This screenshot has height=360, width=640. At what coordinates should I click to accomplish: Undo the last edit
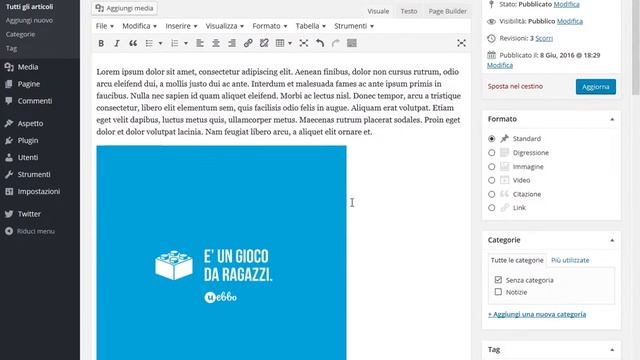coord(320,43)
